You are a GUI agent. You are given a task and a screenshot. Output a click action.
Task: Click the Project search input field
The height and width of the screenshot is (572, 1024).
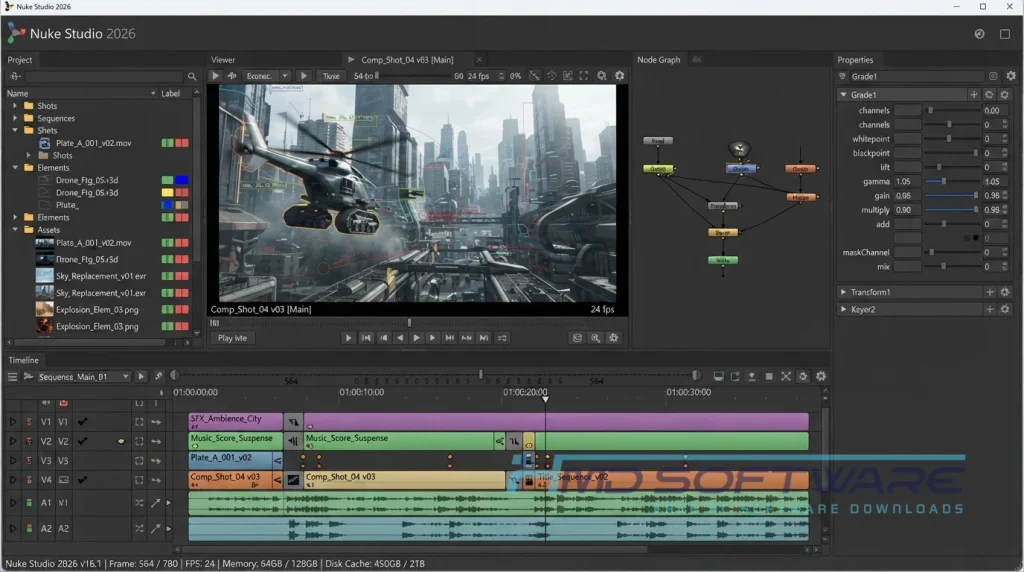click(x=104, y=76)
